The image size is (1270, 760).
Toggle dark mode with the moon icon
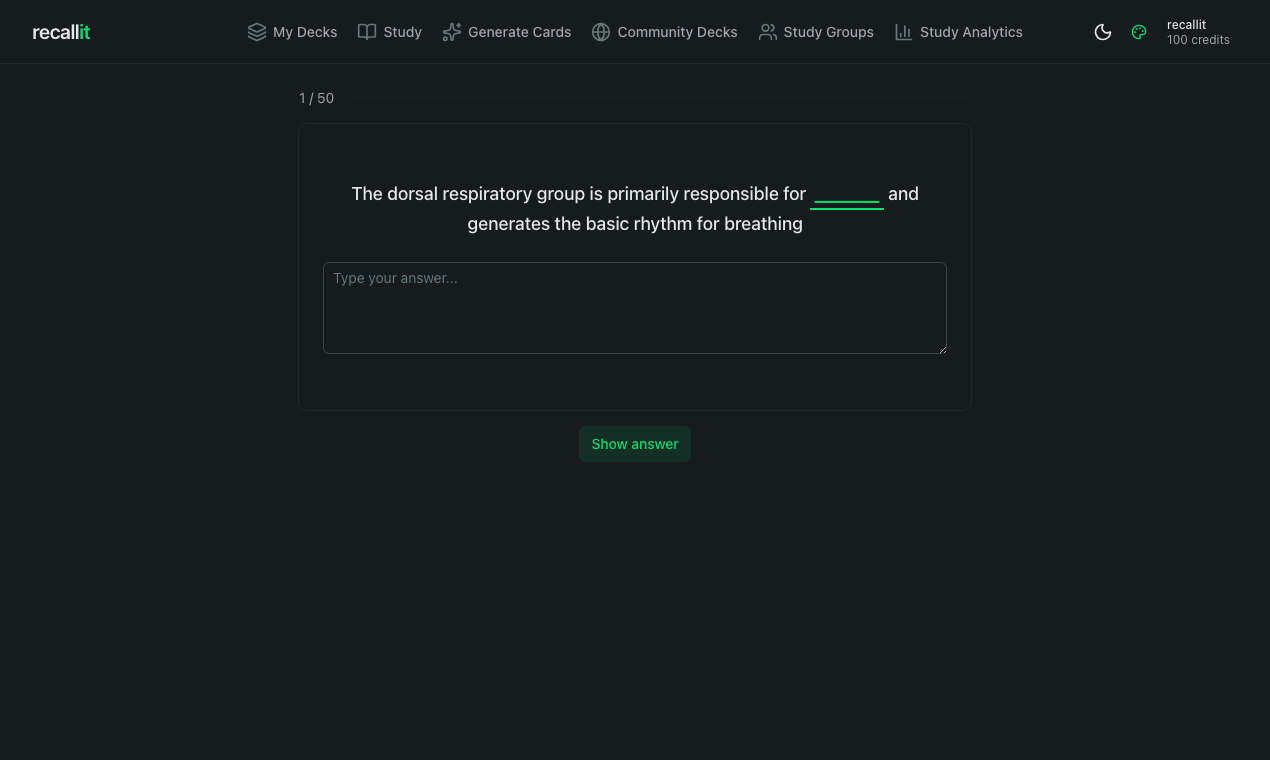pyautogui.click(x=1103, y=31)
